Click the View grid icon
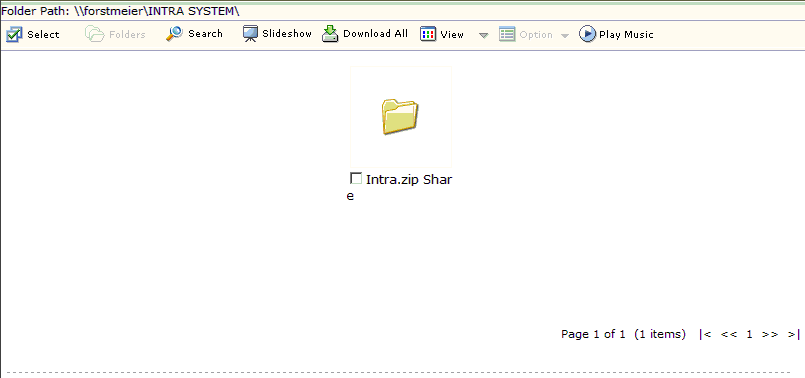Image resolution: width=805 pixels, height=378 pixels. 428,34
